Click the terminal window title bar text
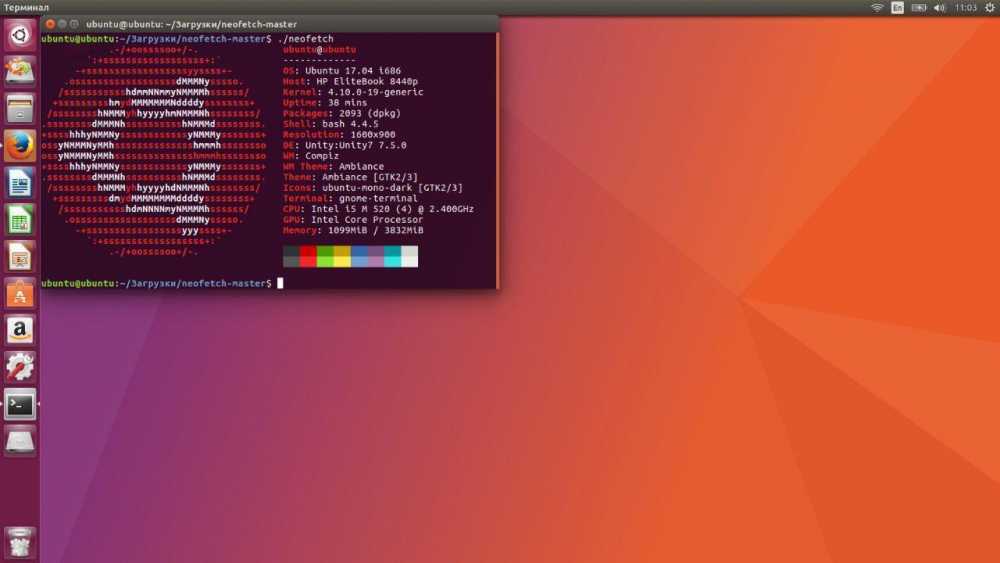The width and height of the screenshot is (1000, 563). click(191, 24)
